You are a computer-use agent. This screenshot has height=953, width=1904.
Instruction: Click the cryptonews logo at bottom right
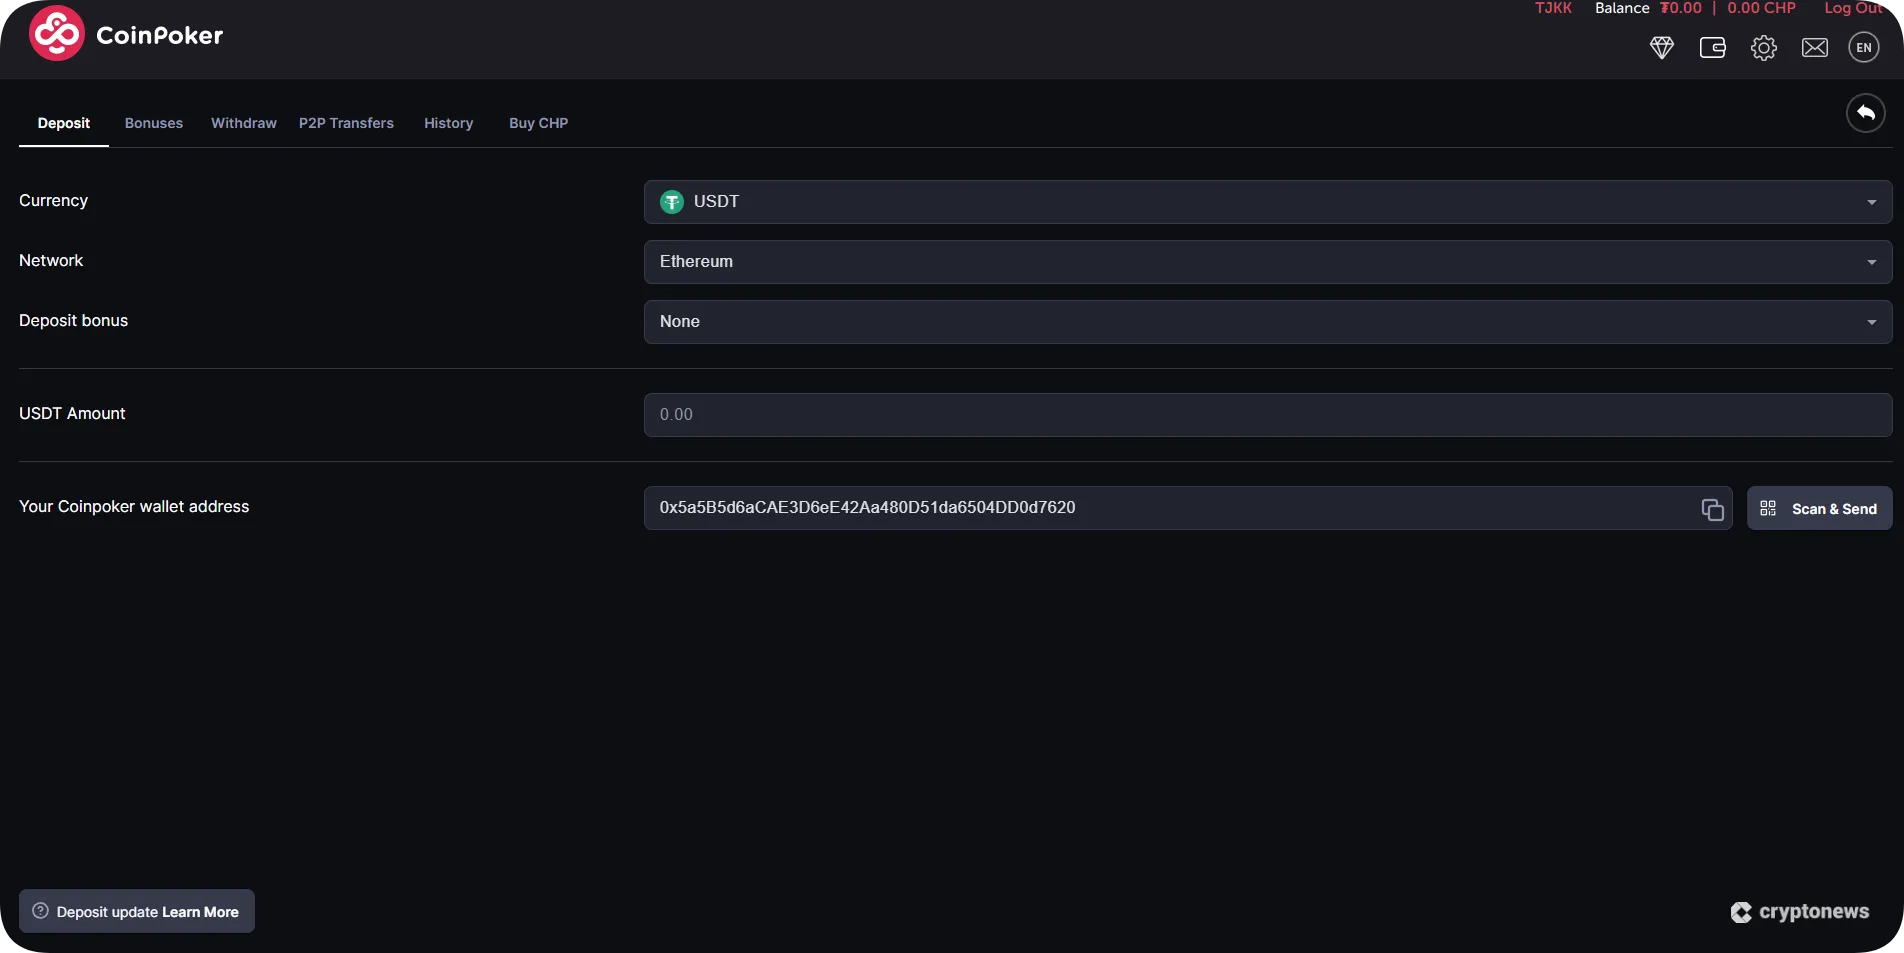tap(1799, 911)
